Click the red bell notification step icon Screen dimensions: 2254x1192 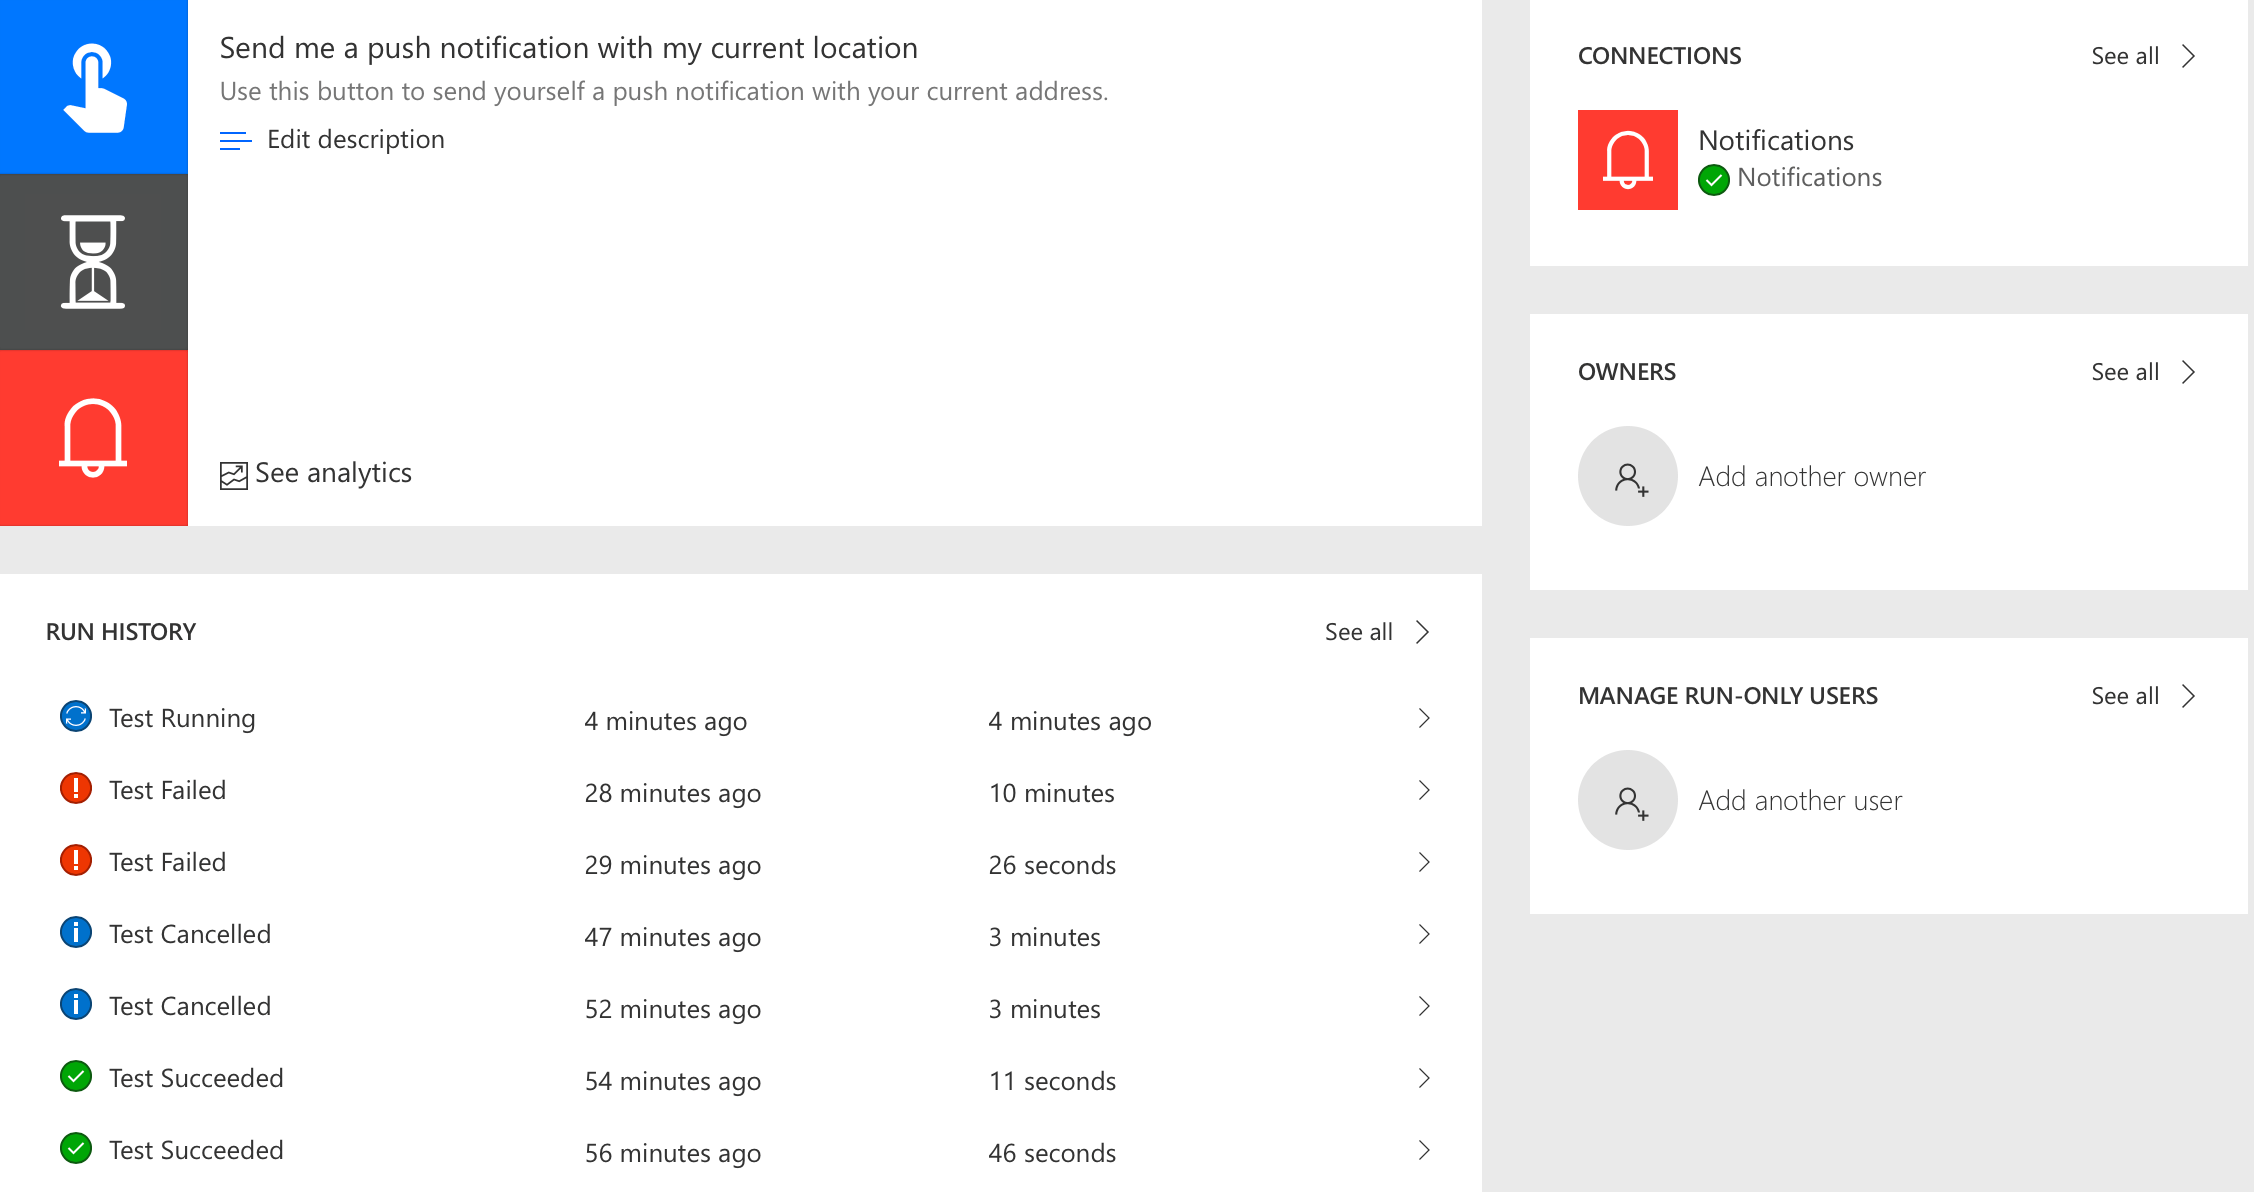(94, 438)
